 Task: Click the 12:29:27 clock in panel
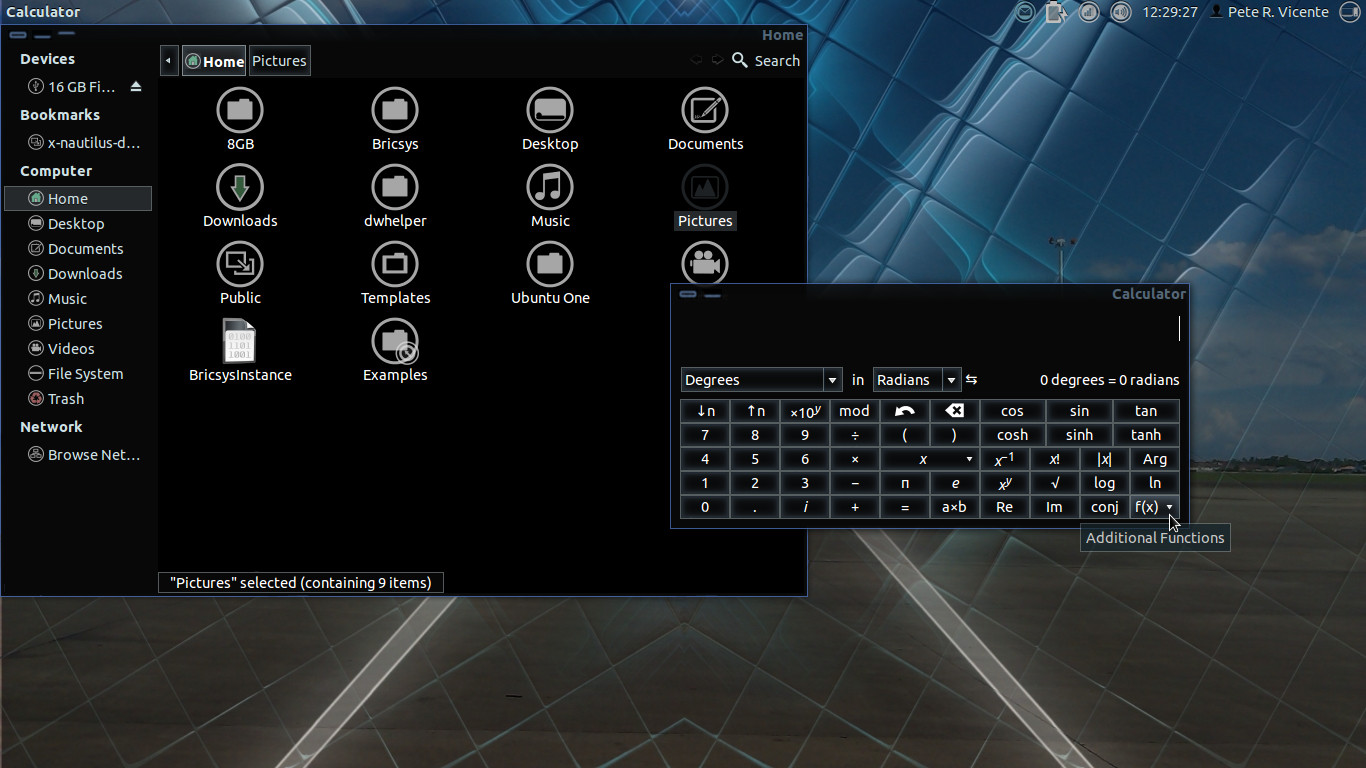[1170, 12]
